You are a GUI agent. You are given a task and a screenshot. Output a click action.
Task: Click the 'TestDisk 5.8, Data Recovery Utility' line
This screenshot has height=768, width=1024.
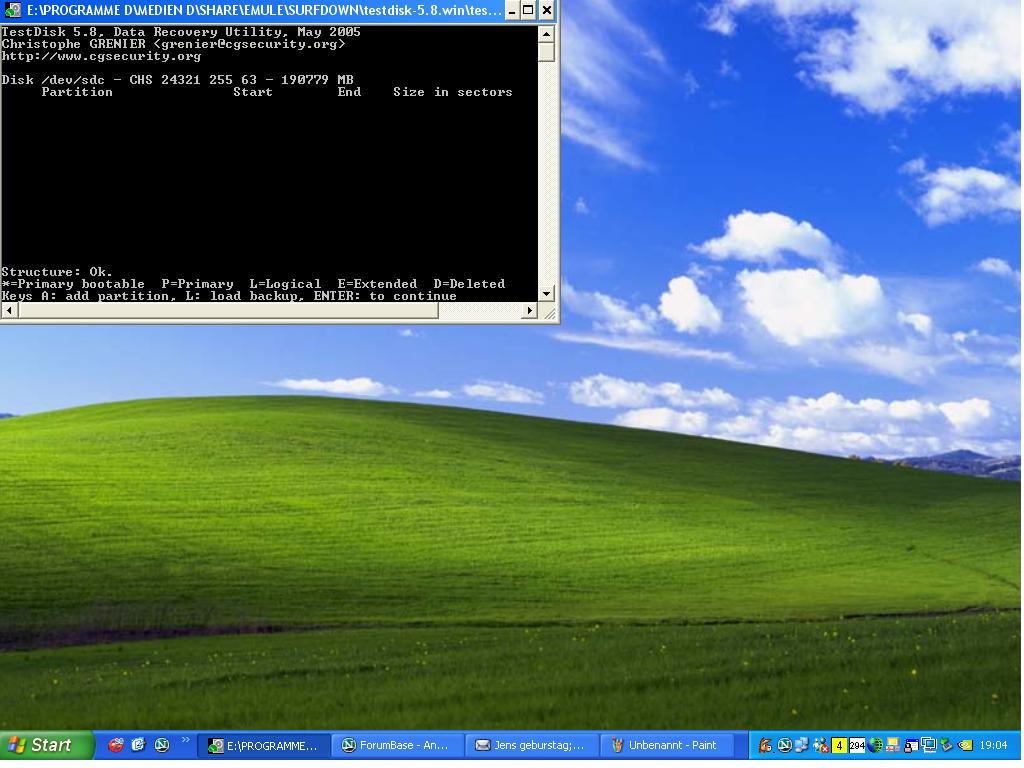[x=181, y=32]
